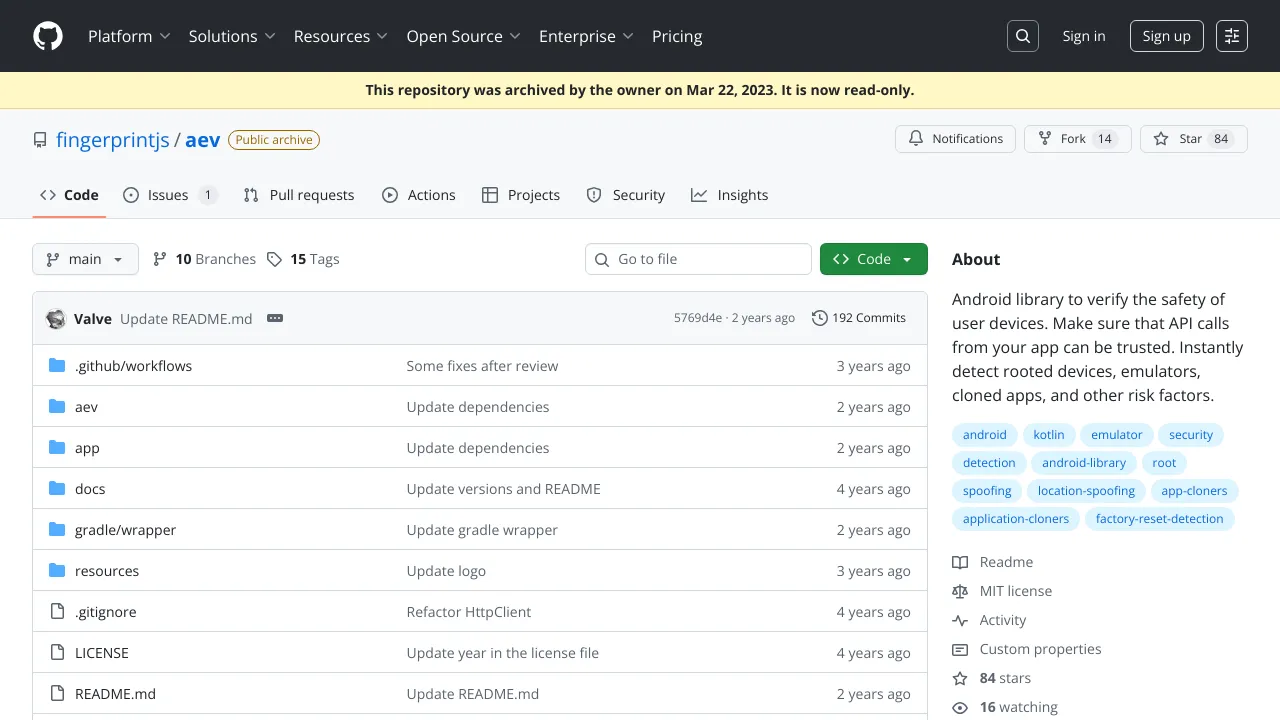Click the GitHub logo icon
Image resolution: width=1280 pixels, height=720 pixels.
click(48, 36)
